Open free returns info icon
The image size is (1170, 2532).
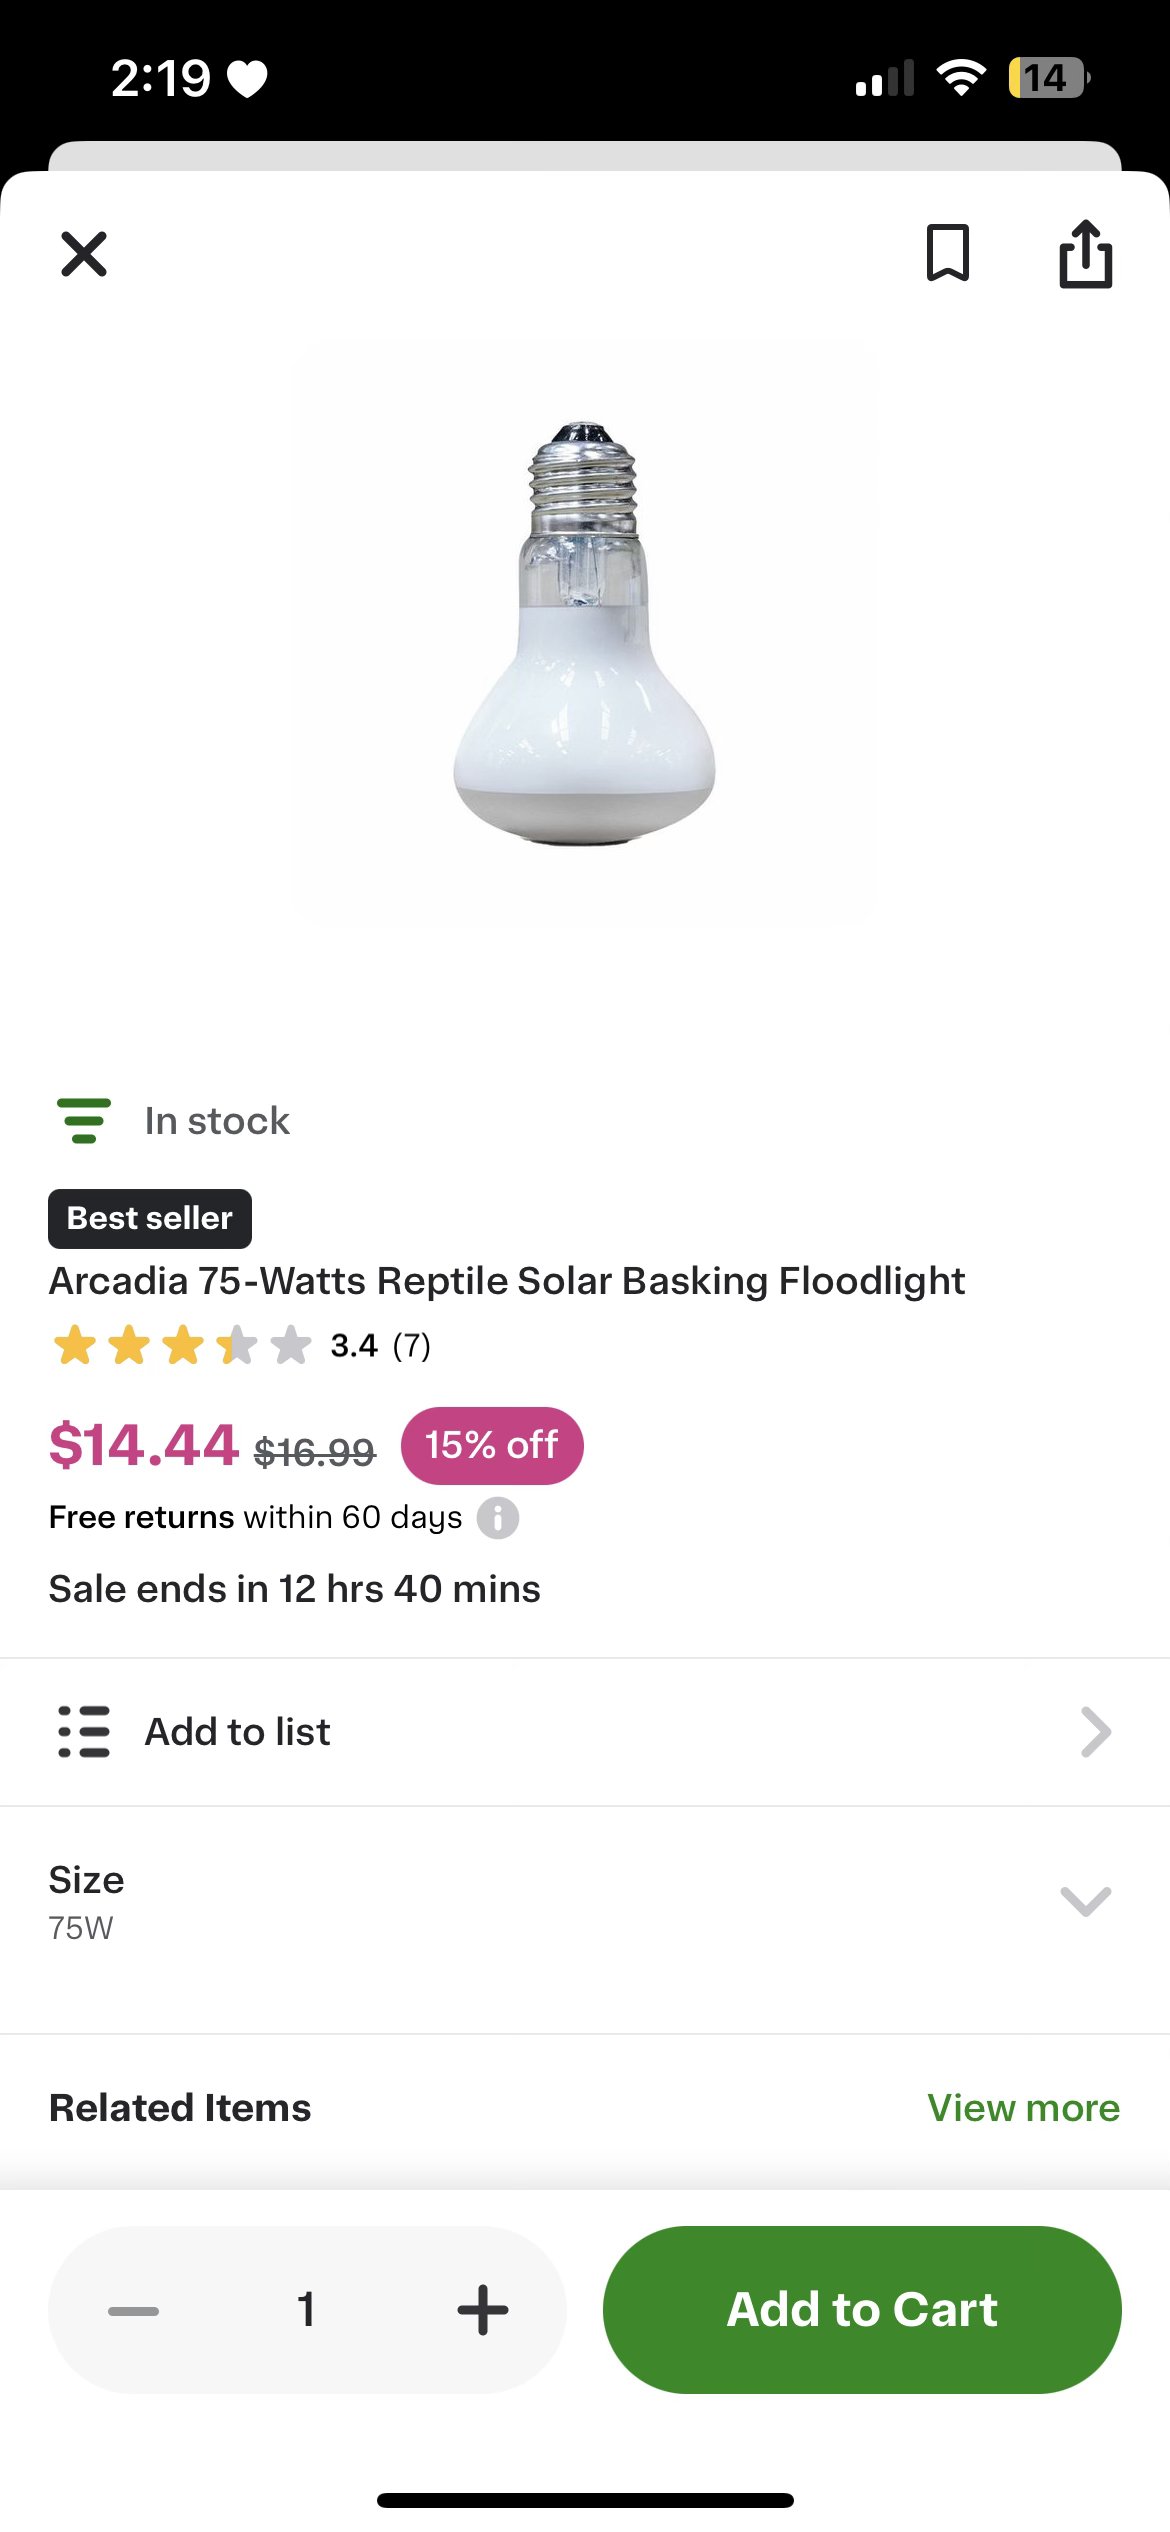(497, 1518)
